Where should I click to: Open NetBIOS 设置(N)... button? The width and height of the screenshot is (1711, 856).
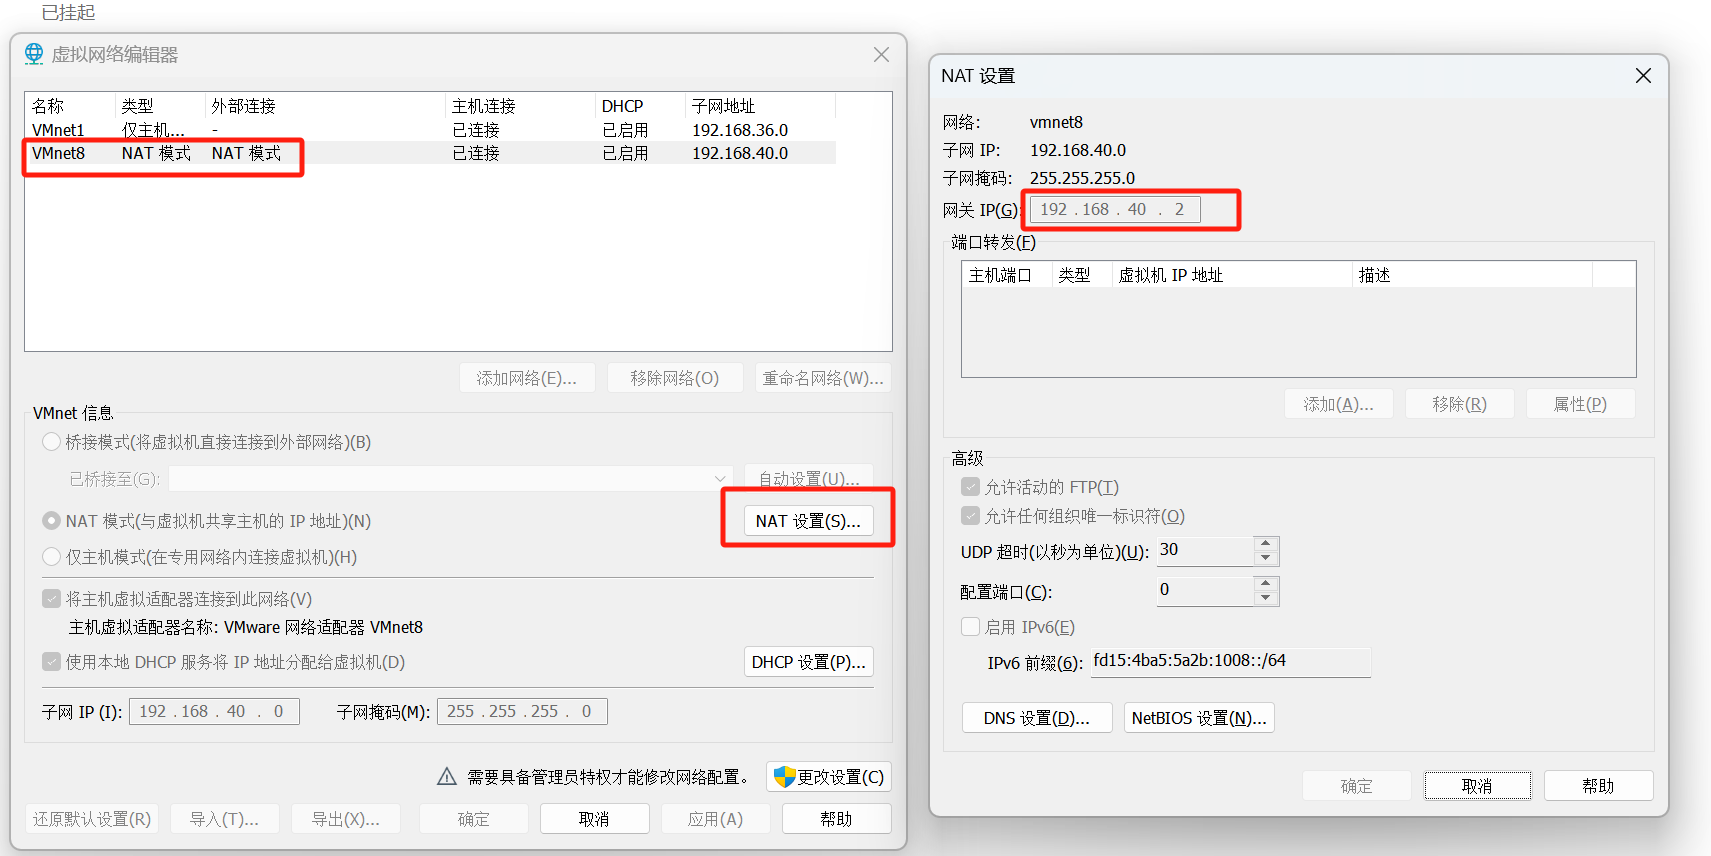click(1199, 718)
